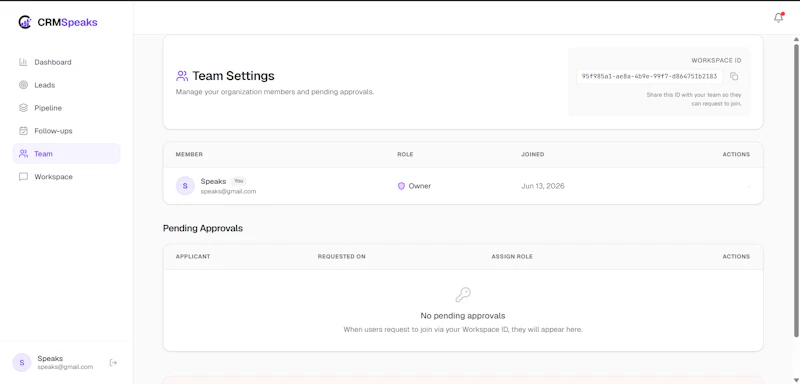Click the vertical page scrollbar

(796, 190)
